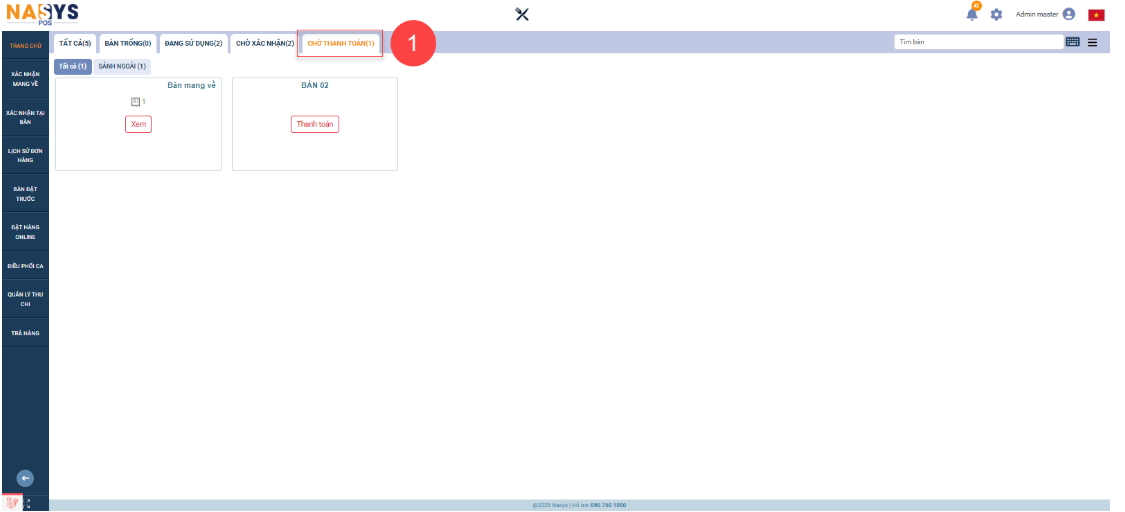
Task: Focus the Tìm bàn search field
Action: 978,42
